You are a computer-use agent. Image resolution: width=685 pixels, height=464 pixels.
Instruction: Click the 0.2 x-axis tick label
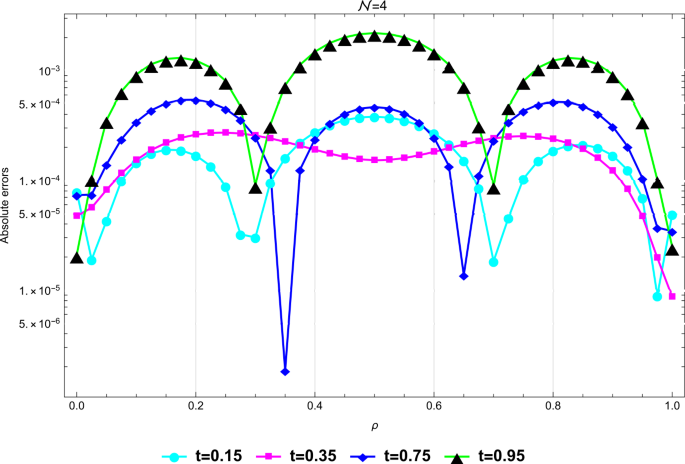point(195,407)
